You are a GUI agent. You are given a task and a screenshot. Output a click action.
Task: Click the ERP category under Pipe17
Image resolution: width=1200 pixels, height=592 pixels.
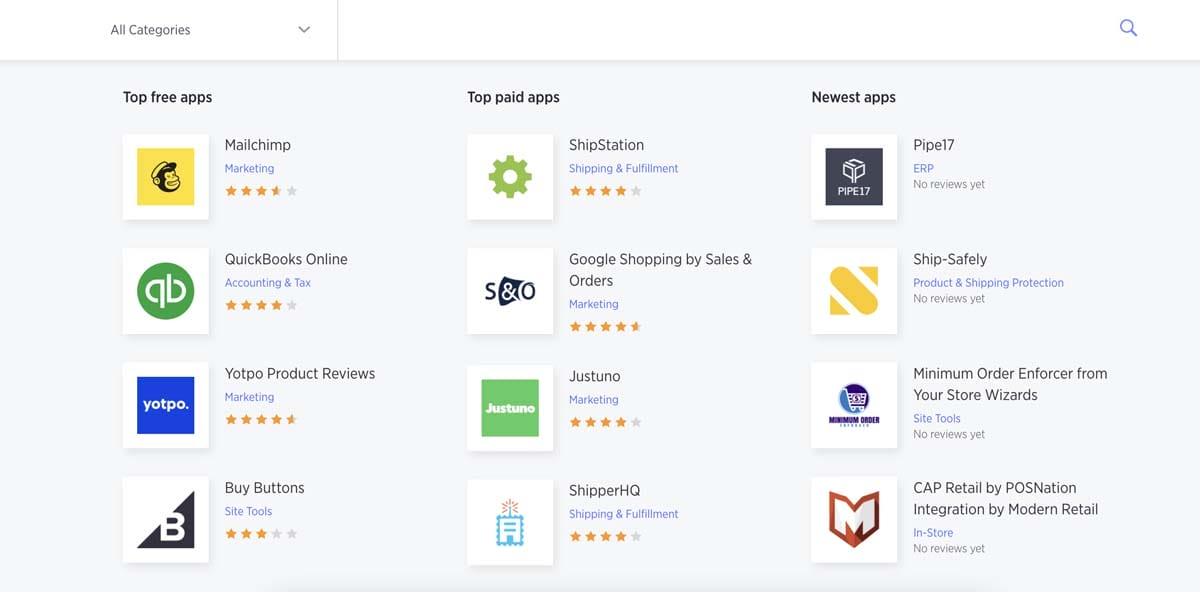pos(923,169)
